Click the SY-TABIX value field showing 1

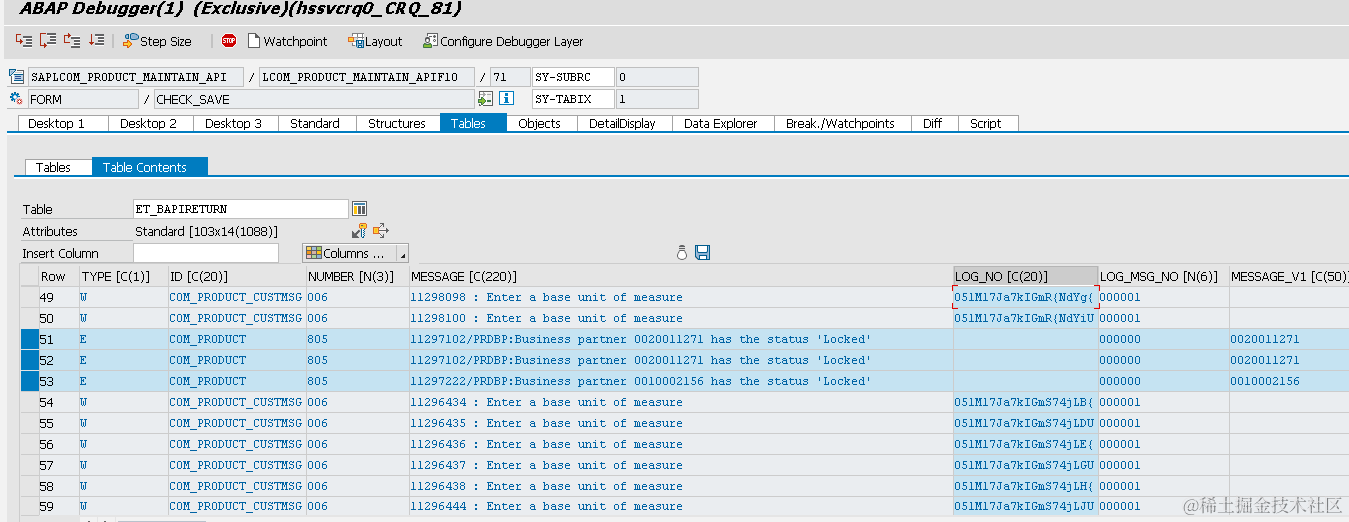pos(656,99)
